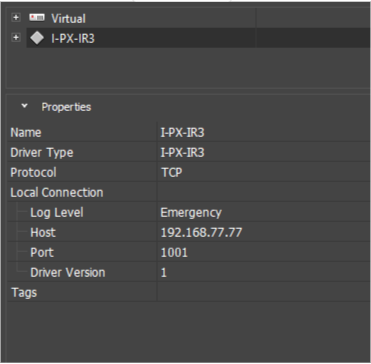Click the Port property label
Screen dimensions: 371x364
tap(42, 253)
